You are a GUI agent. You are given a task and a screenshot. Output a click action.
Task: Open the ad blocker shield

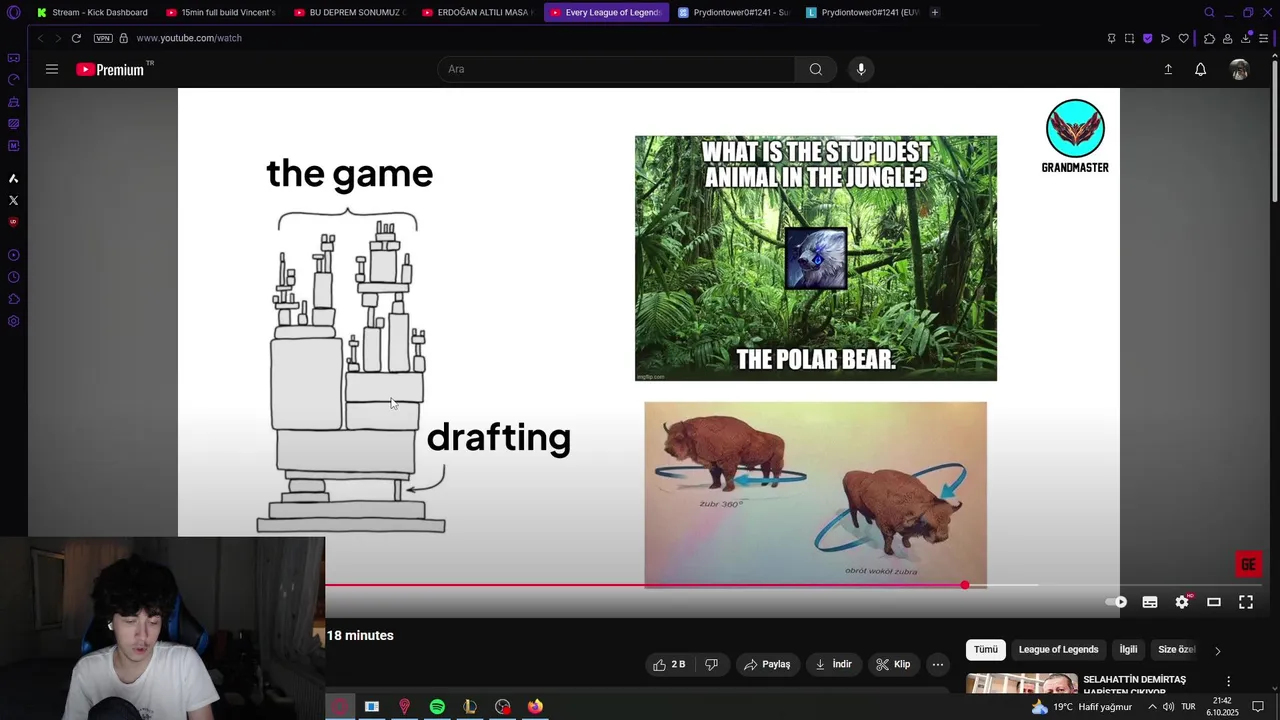1147,38
